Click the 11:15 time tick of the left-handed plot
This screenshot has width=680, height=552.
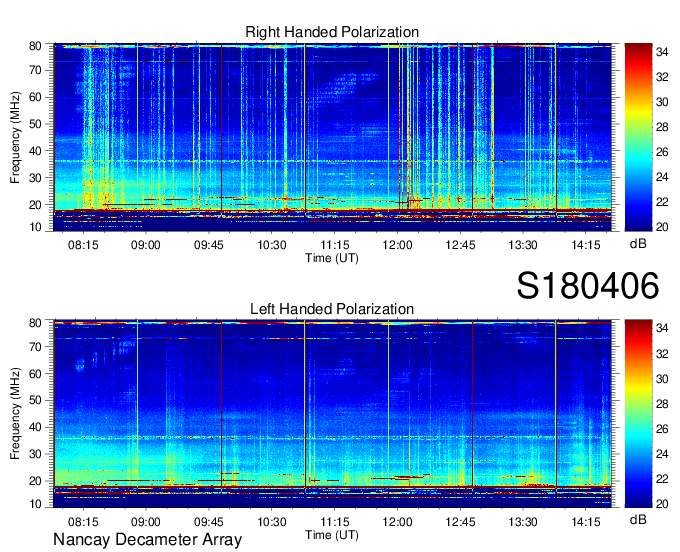[x=335, y=522]
